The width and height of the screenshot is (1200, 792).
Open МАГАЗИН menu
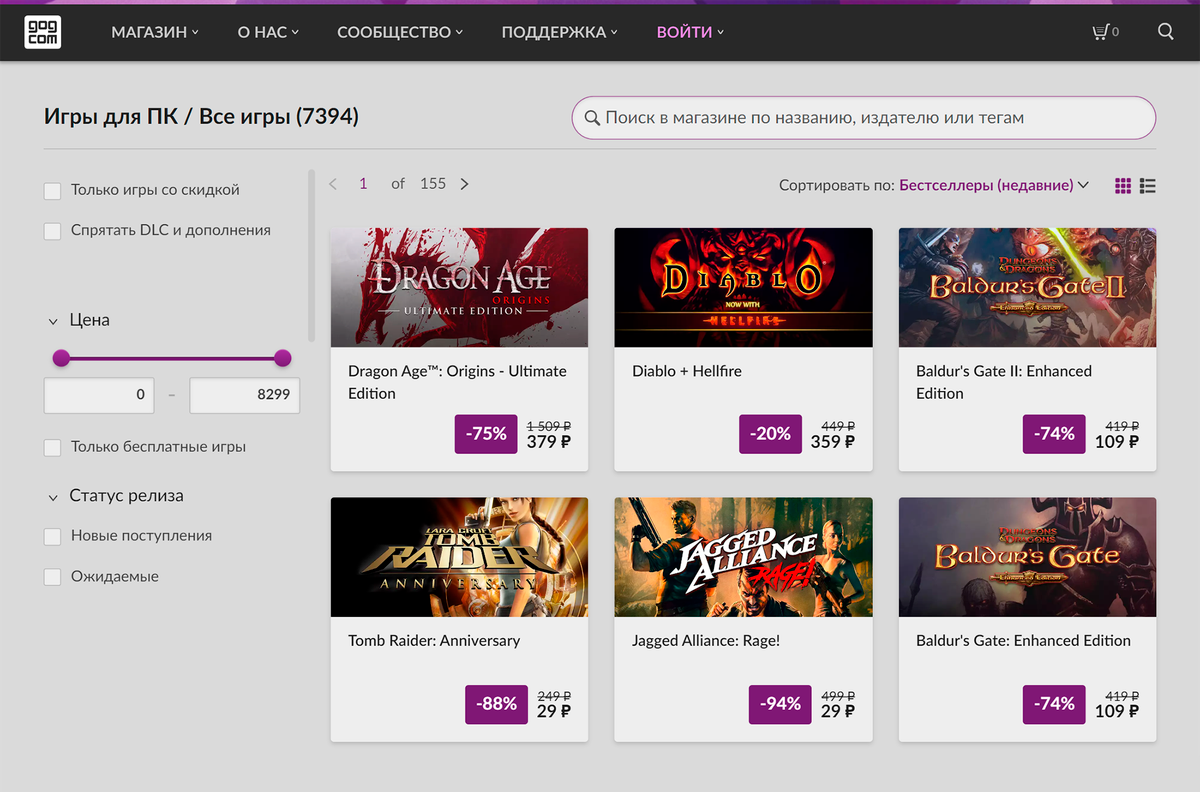click(x=155, y=32)
